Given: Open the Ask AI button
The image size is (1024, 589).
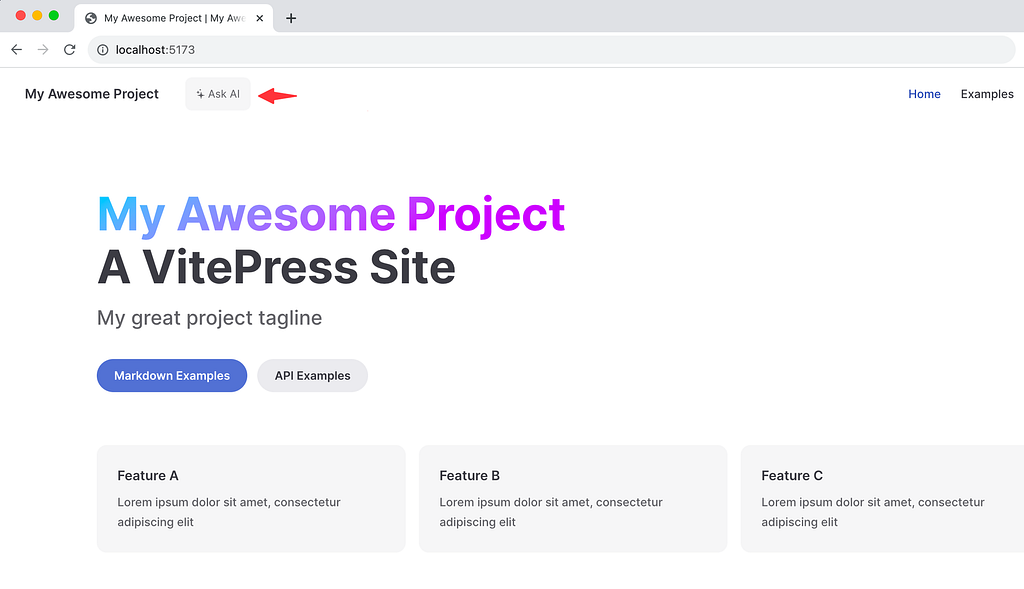Looking at the screenshot, I should (x=217, y=94).
